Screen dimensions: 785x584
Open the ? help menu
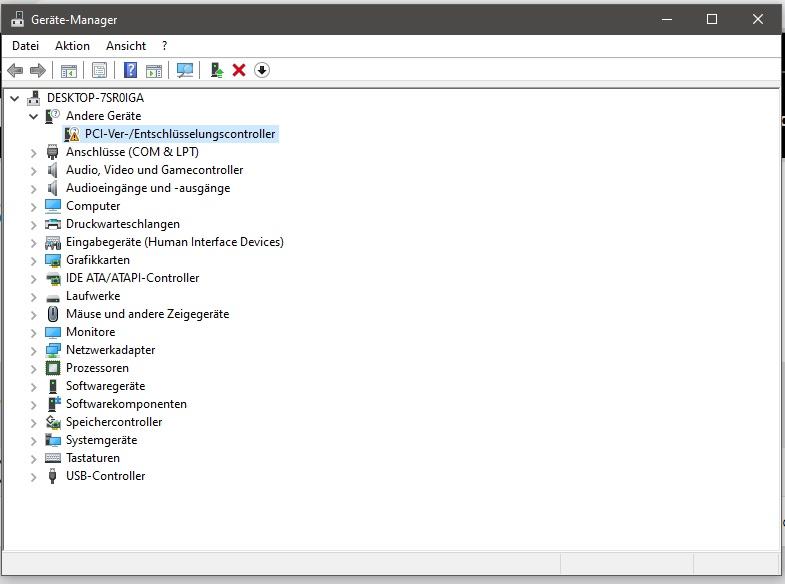coord(164,46)
